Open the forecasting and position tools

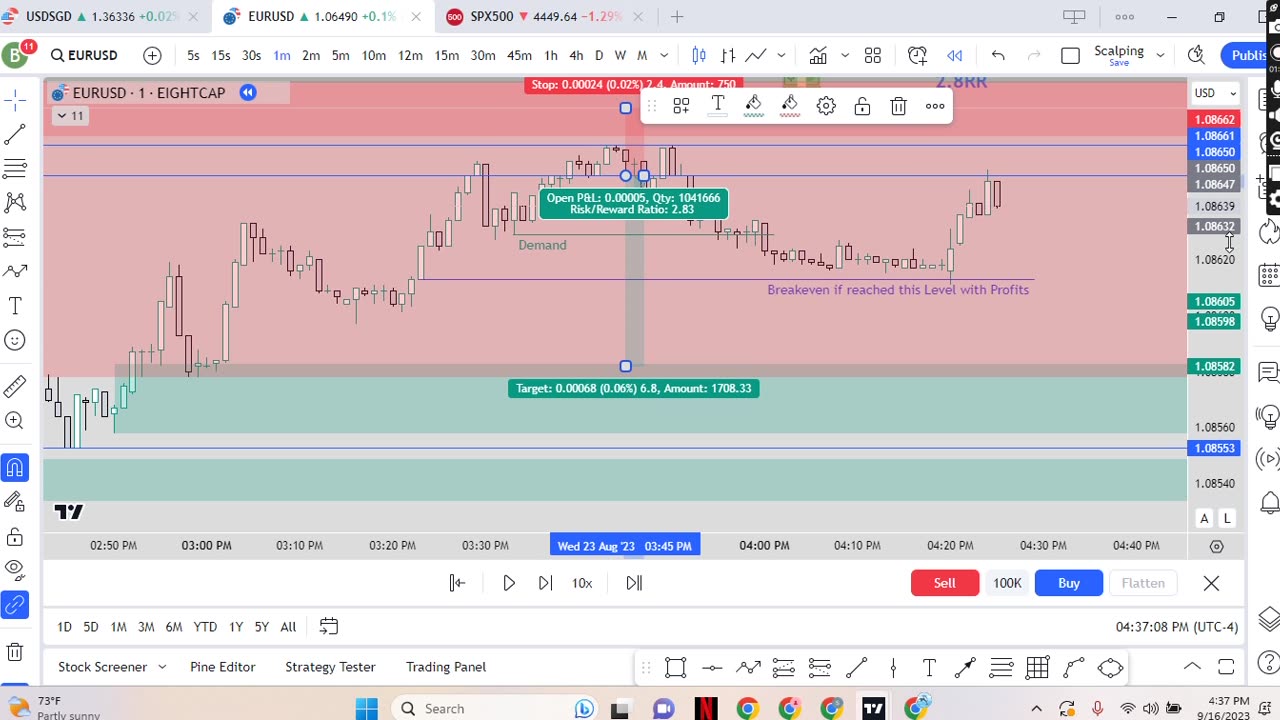[15, 237]
